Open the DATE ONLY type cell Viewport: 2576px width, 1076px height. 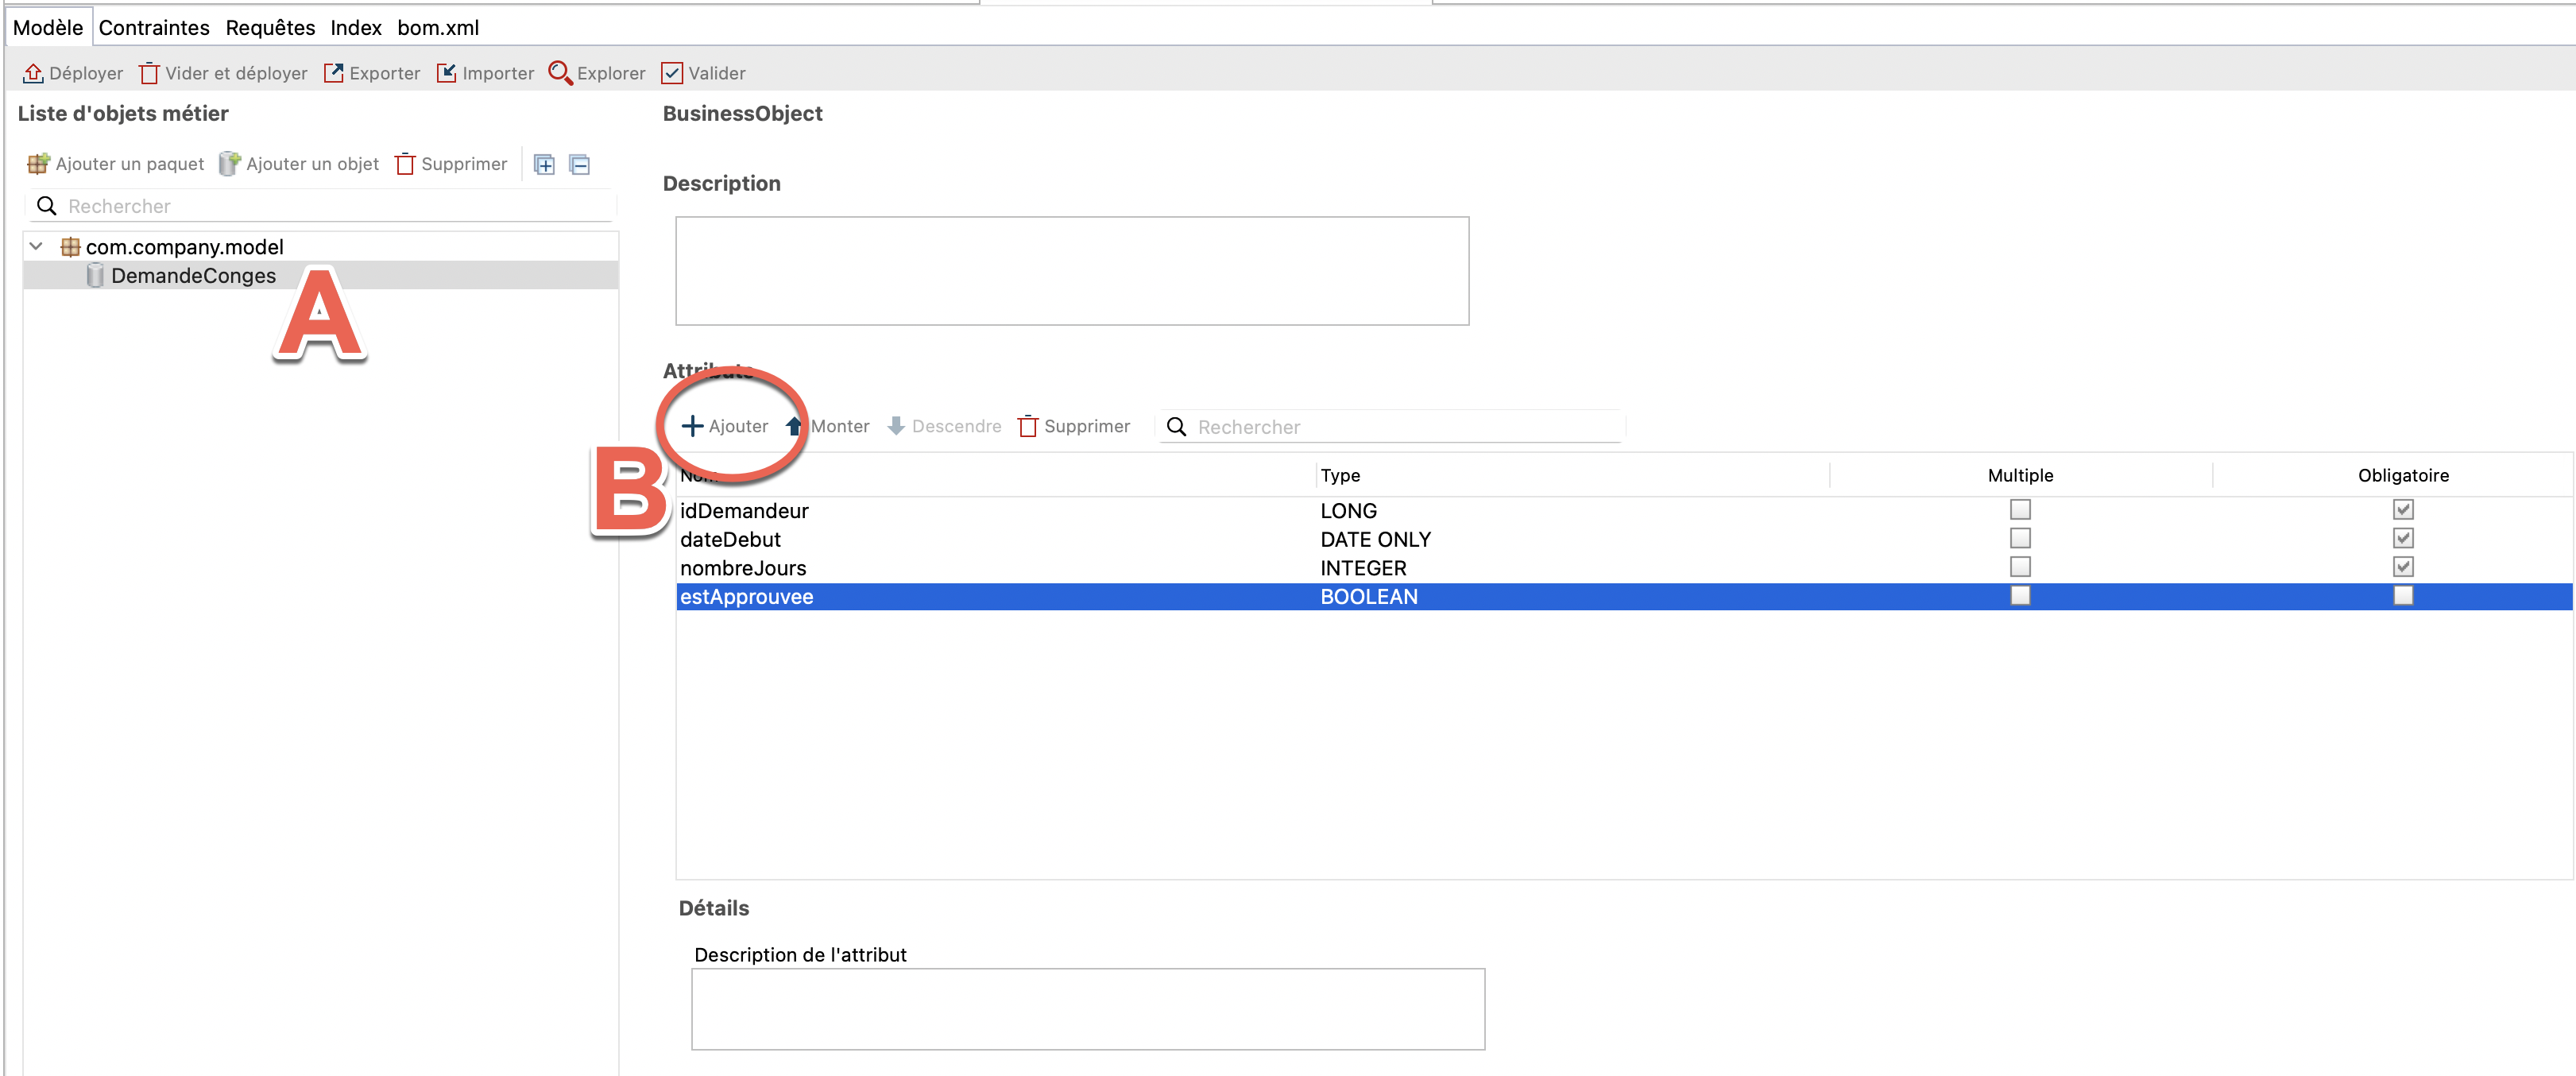coord(1375,540)
